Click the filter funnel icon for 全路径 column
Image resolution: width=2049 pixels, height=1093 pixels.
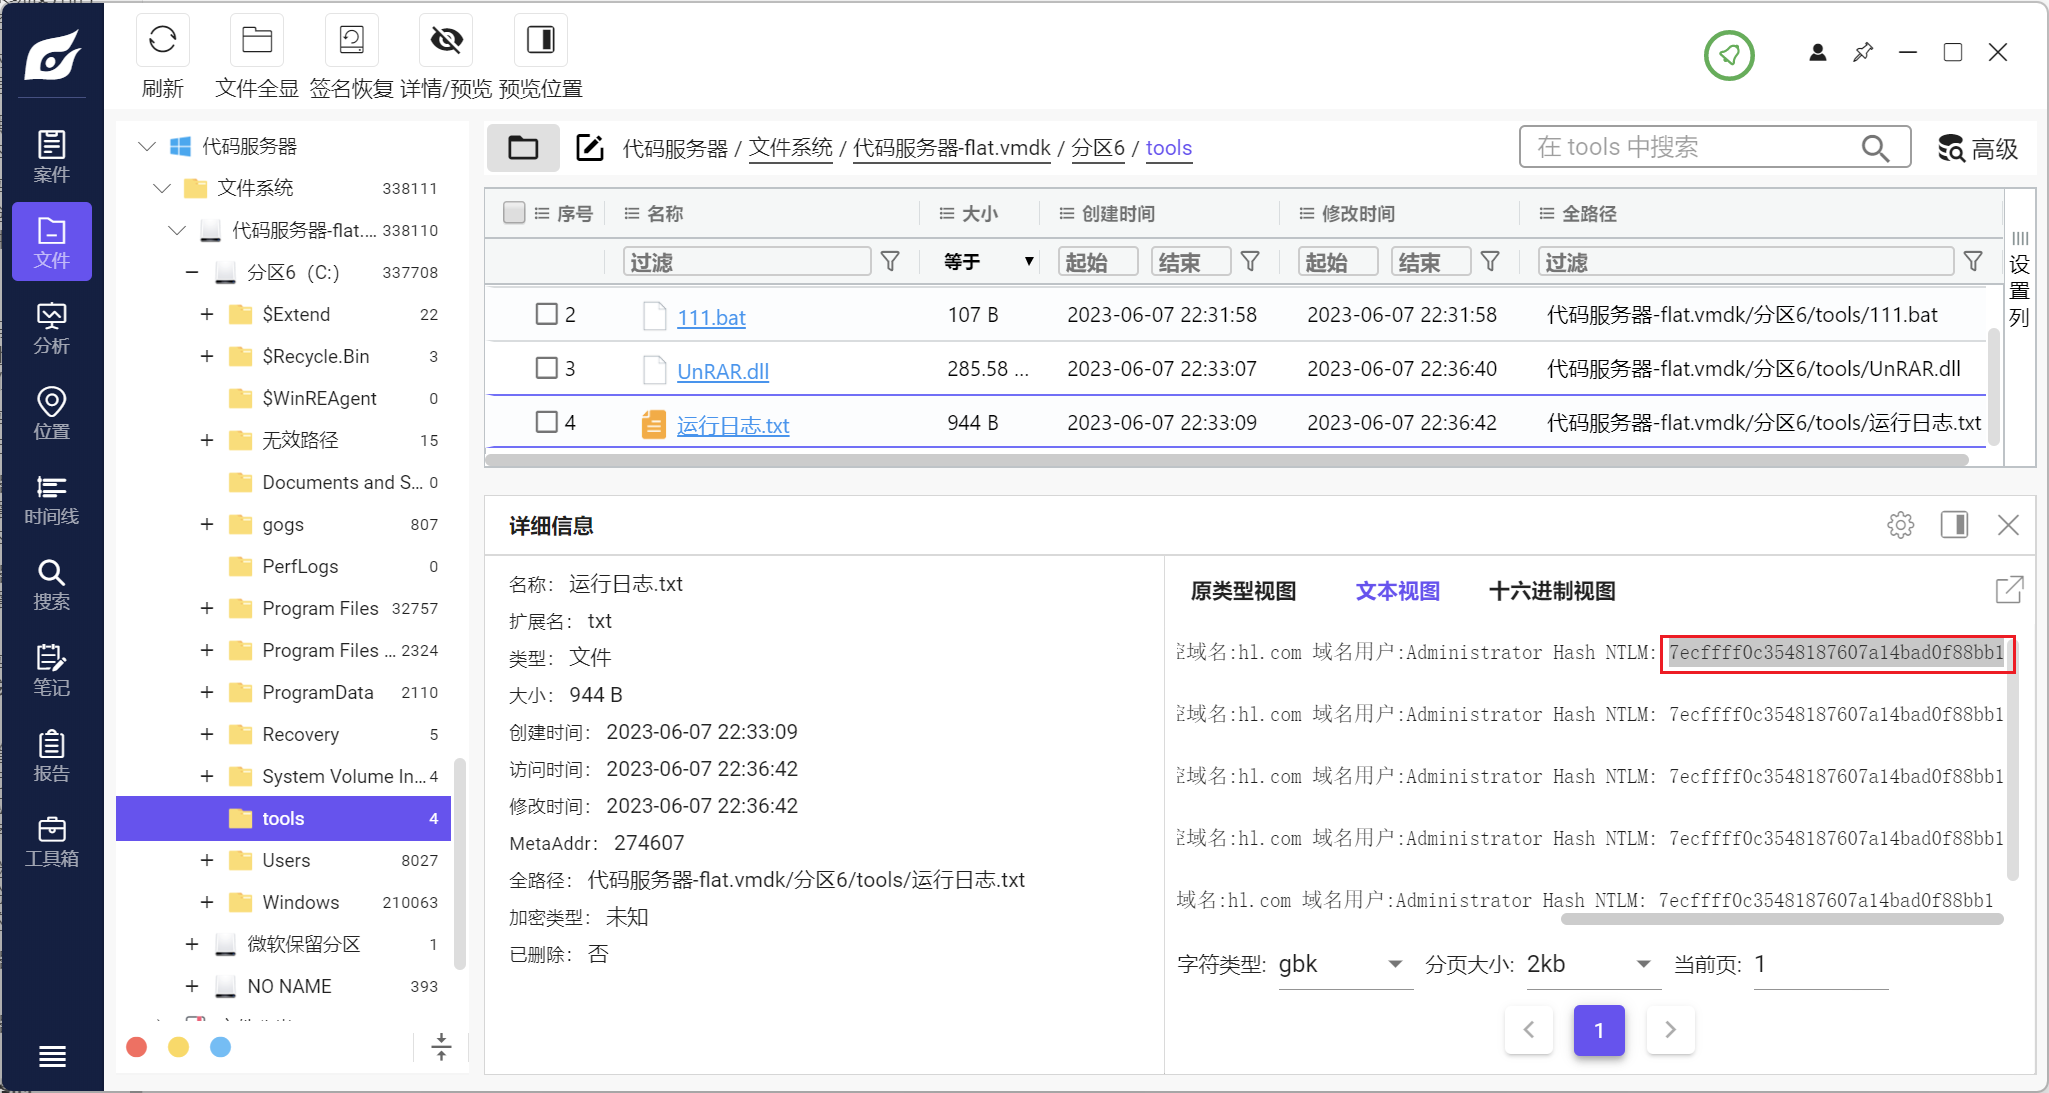1973,262
